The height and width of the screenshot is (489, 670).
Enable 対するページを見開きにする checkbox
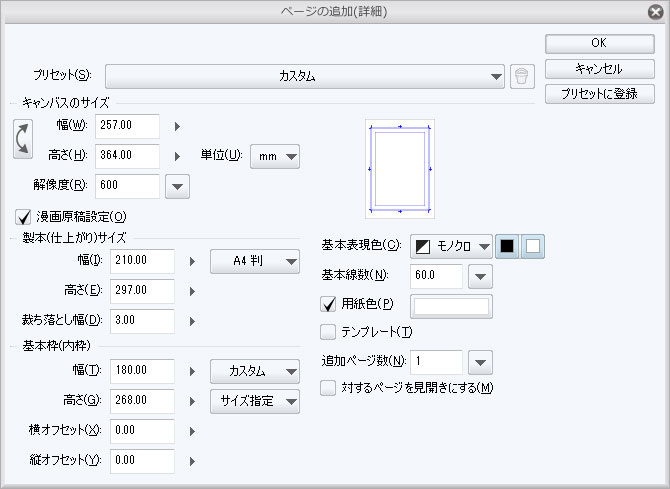(x=328, y=388)
